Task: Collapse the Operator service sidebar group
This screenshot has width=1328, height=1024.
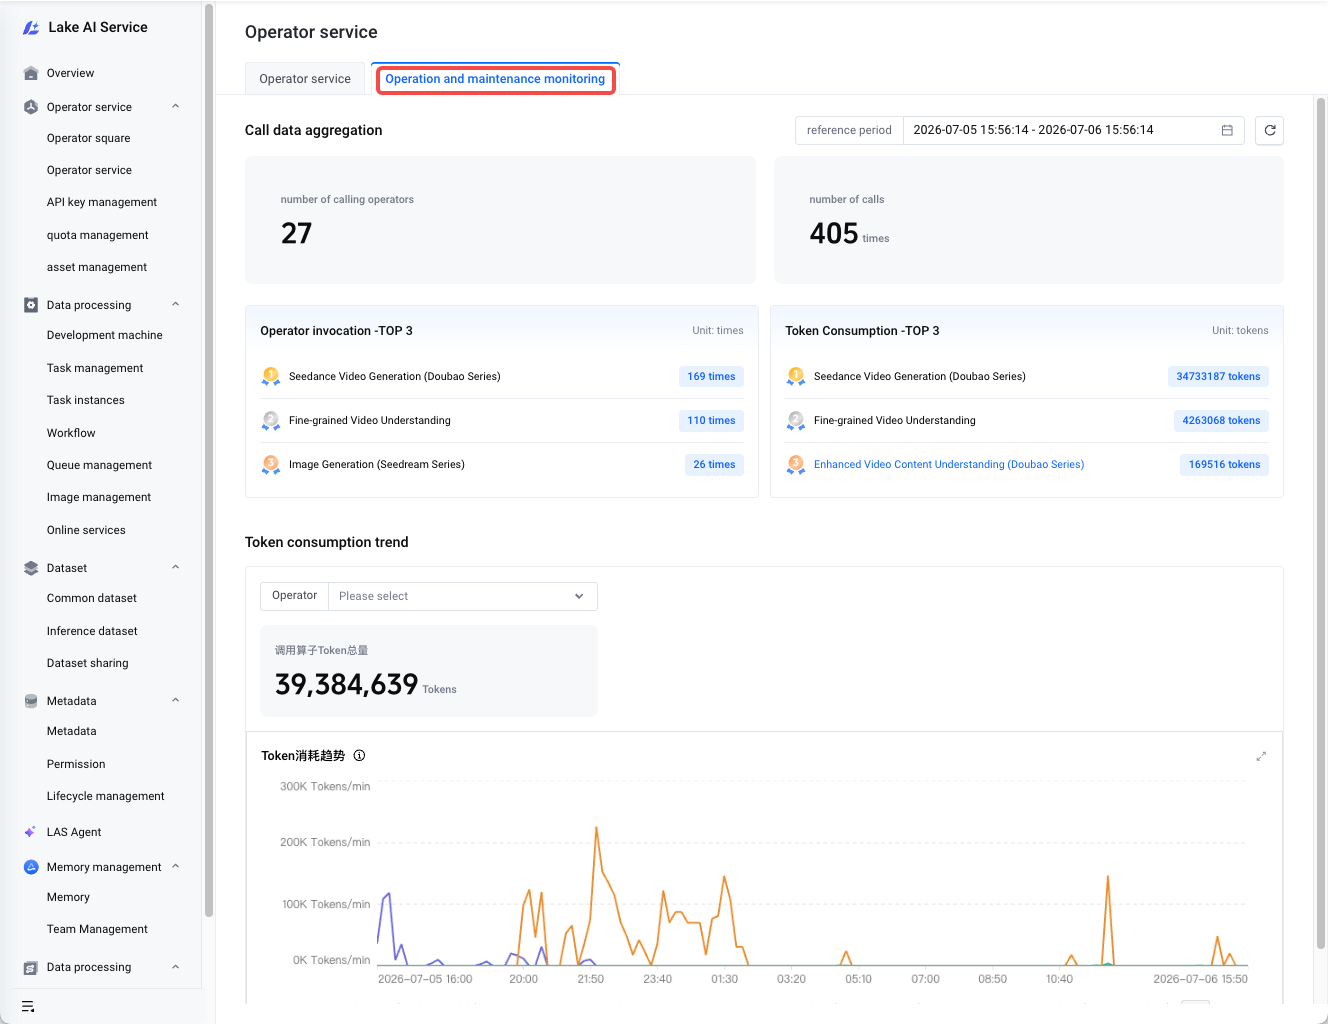Action: pos(176,106)
